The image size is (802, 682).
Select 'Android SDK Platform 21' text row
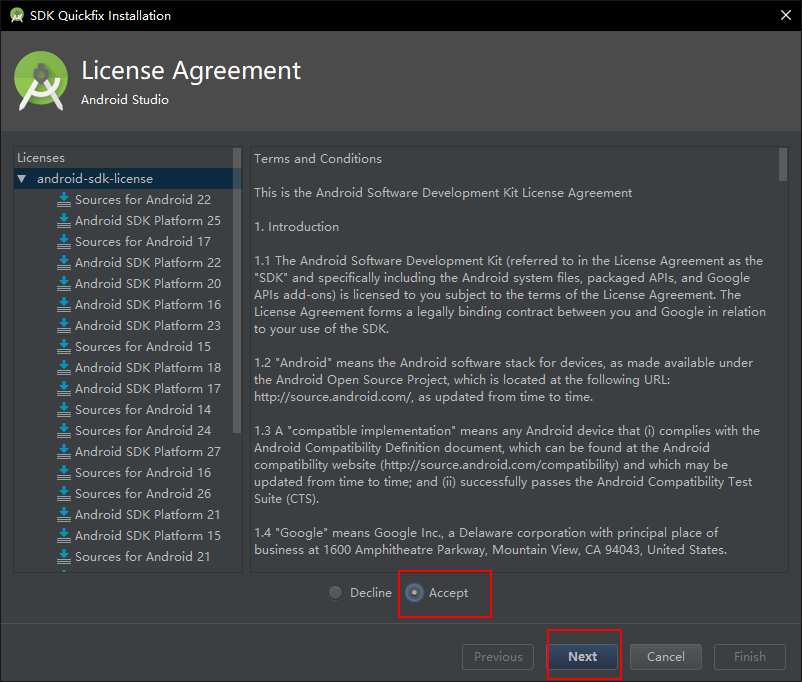pyautogui.click(x=148, y=514)
